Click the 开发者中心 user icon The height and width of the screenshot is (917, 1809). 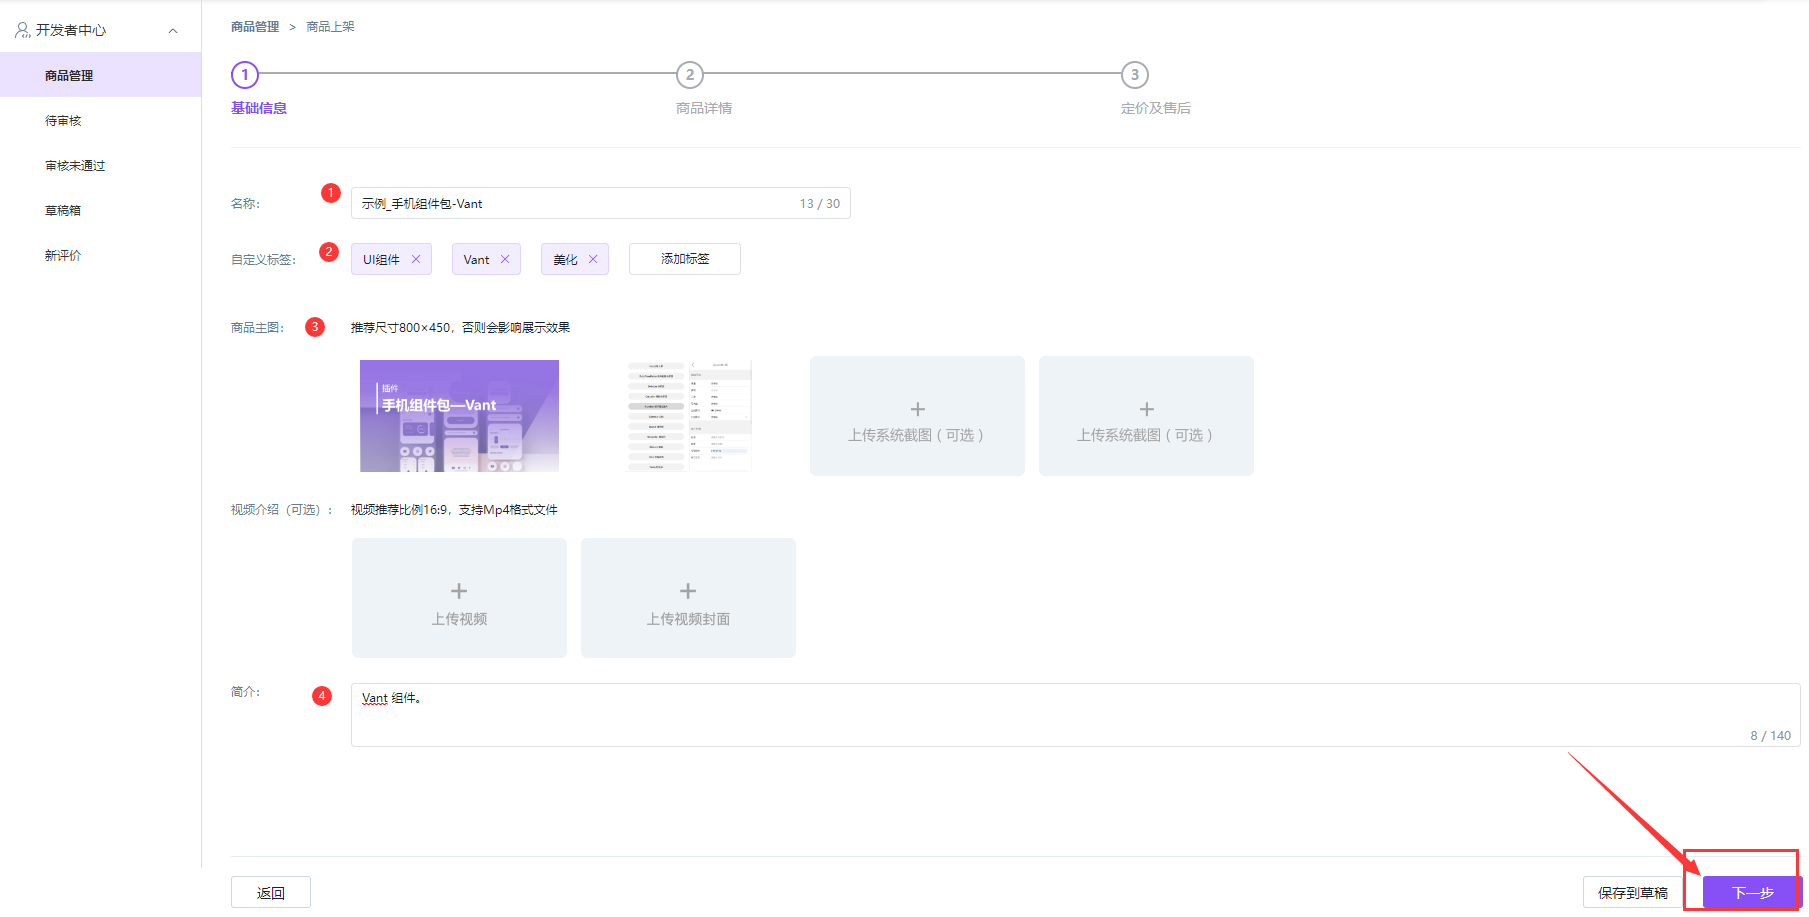22,31
